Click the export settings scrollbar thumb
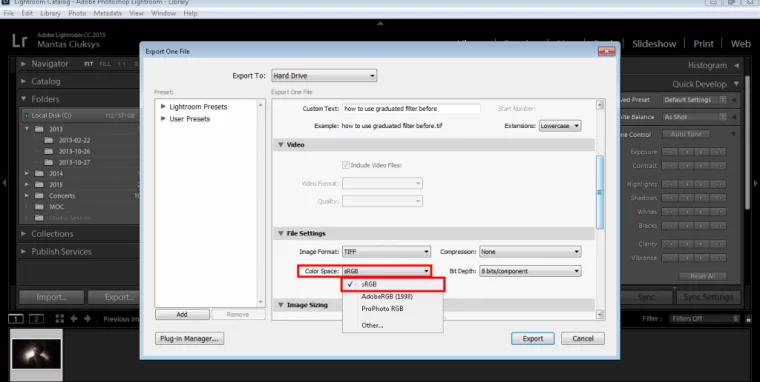The width and height of the screenshot is (760, 382). pos(600,192)
